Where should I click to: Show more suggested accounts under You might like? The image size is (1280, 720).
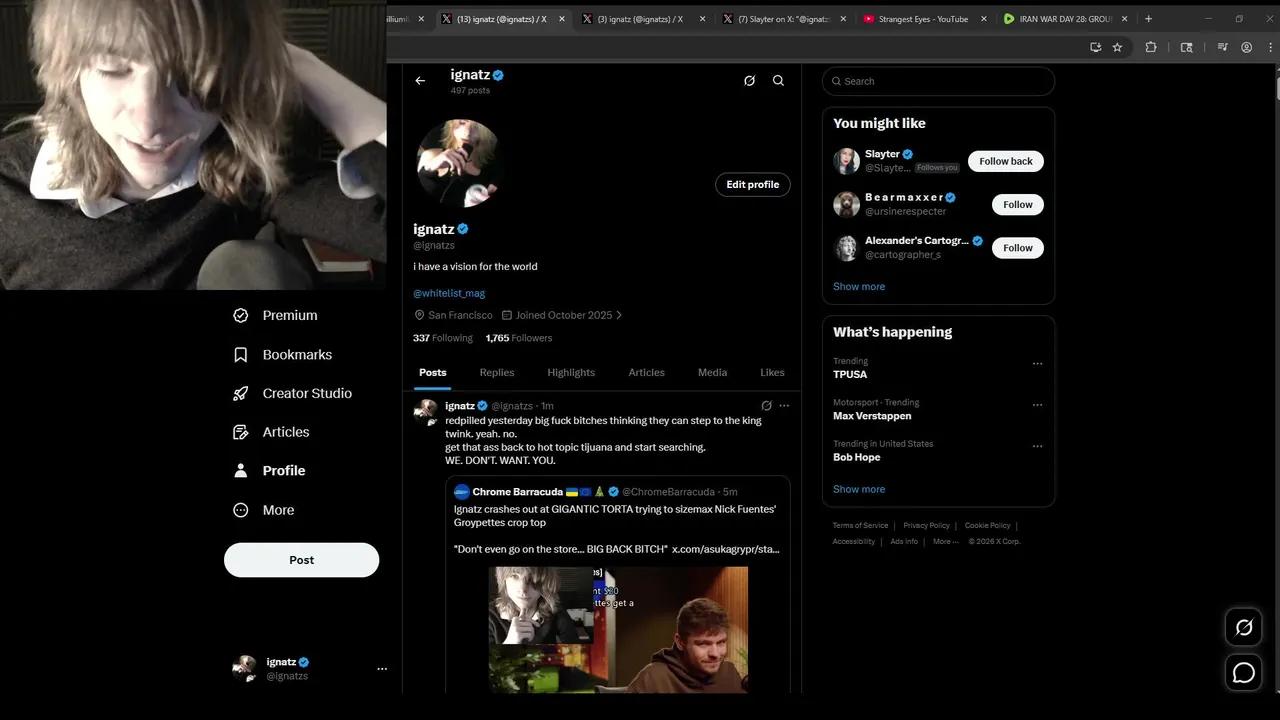pyautogui.click(x=859, y=287)
